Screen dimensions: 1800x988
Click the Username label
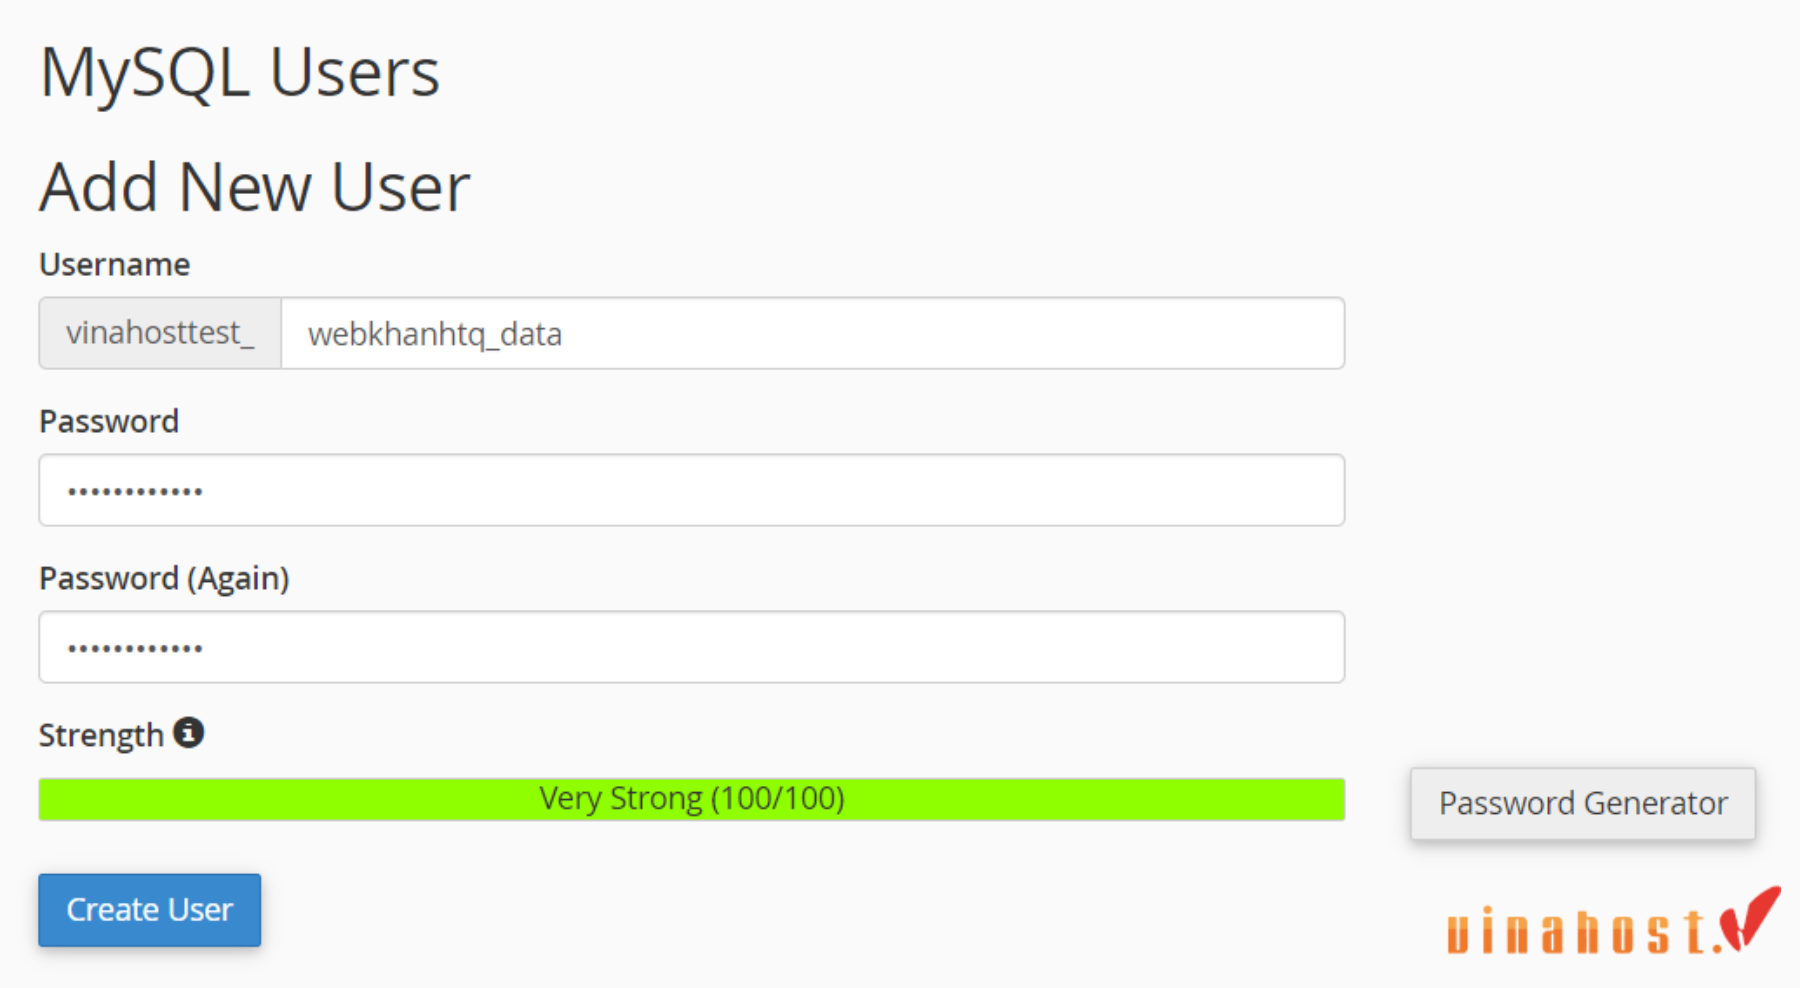[115, 264]
